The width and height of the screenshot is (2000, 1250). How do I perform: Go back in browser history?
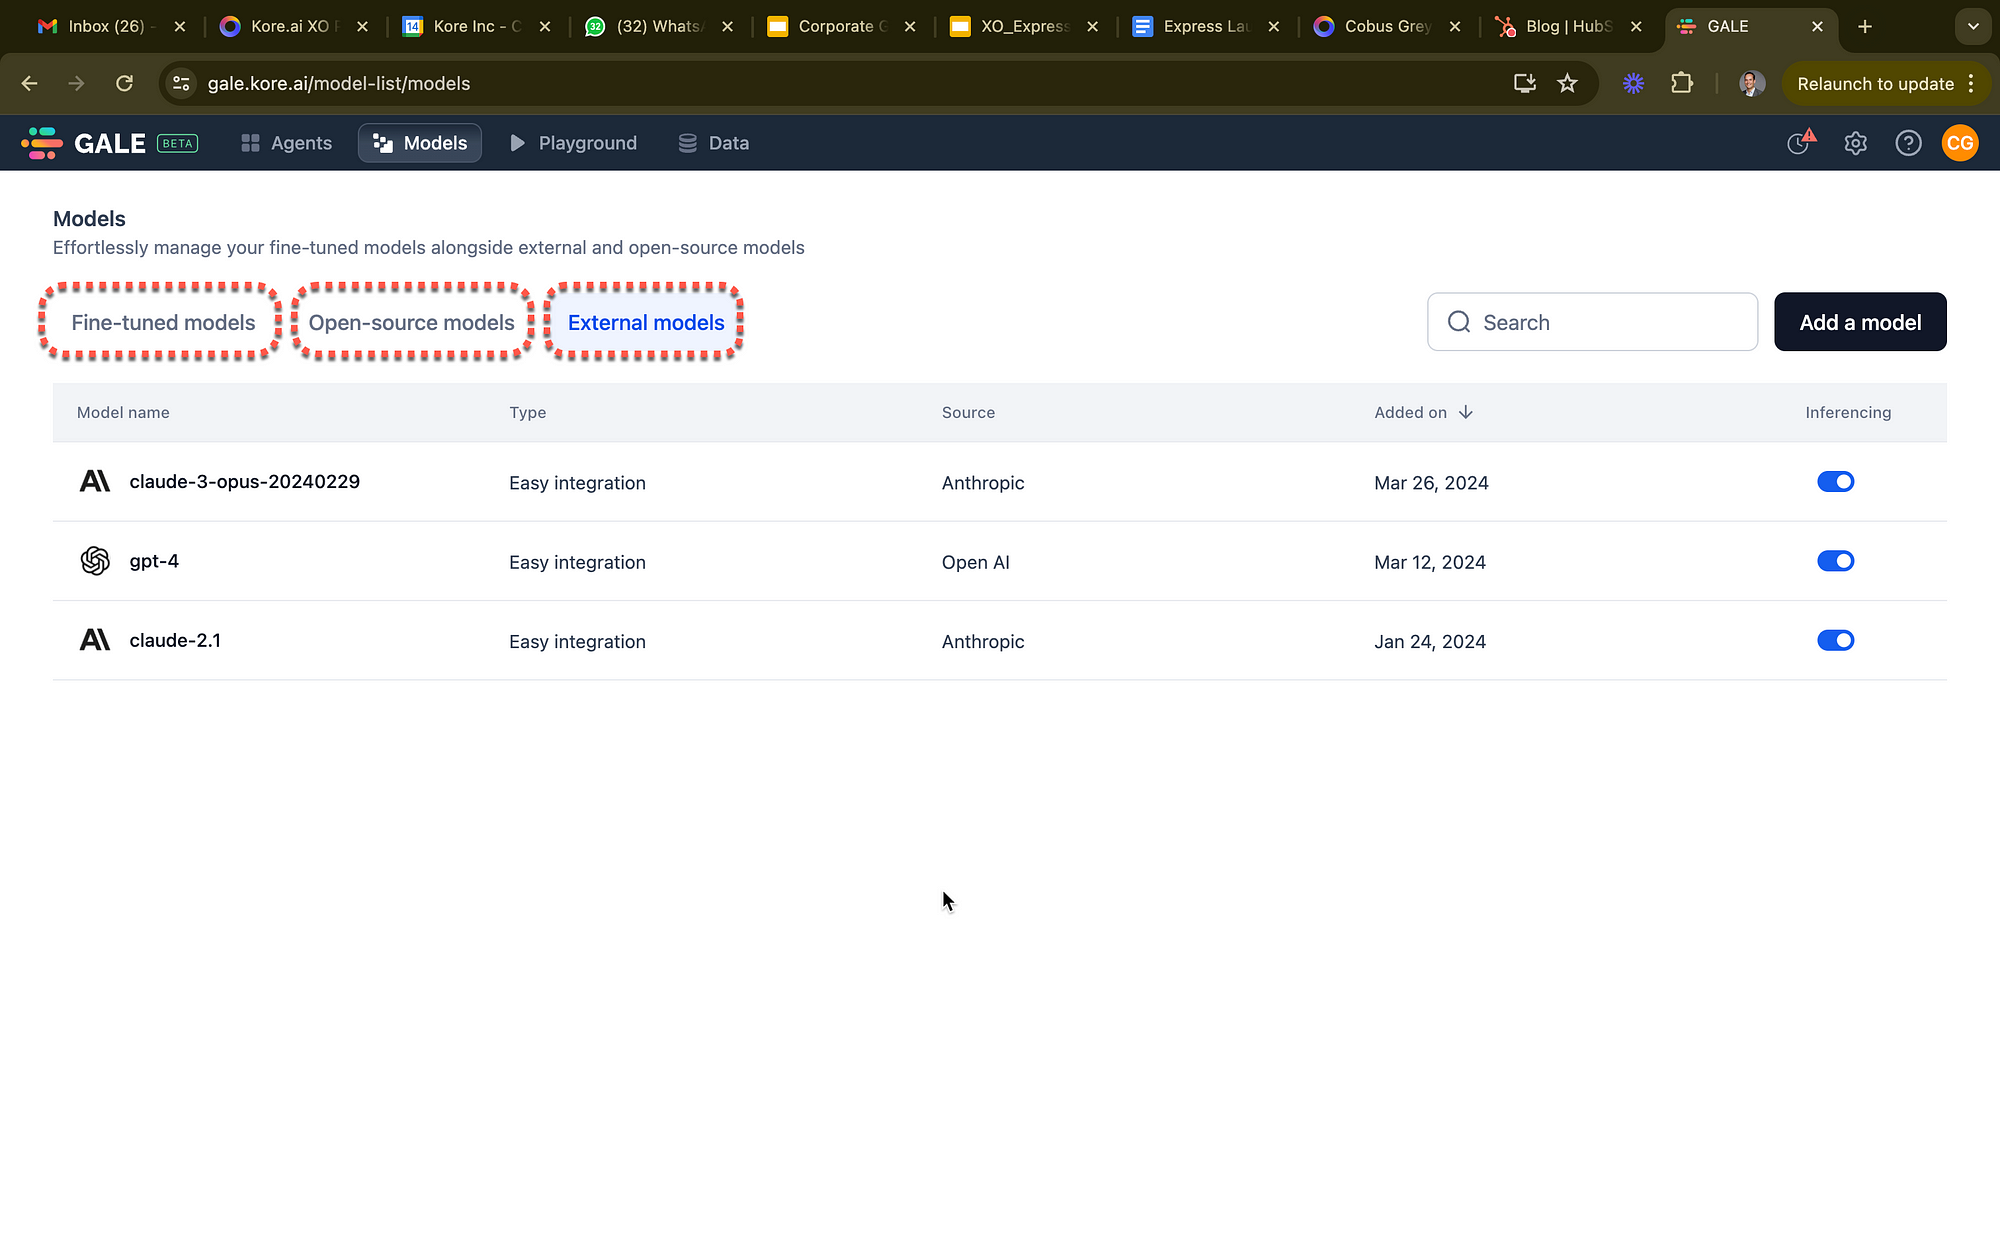(30, 84)
